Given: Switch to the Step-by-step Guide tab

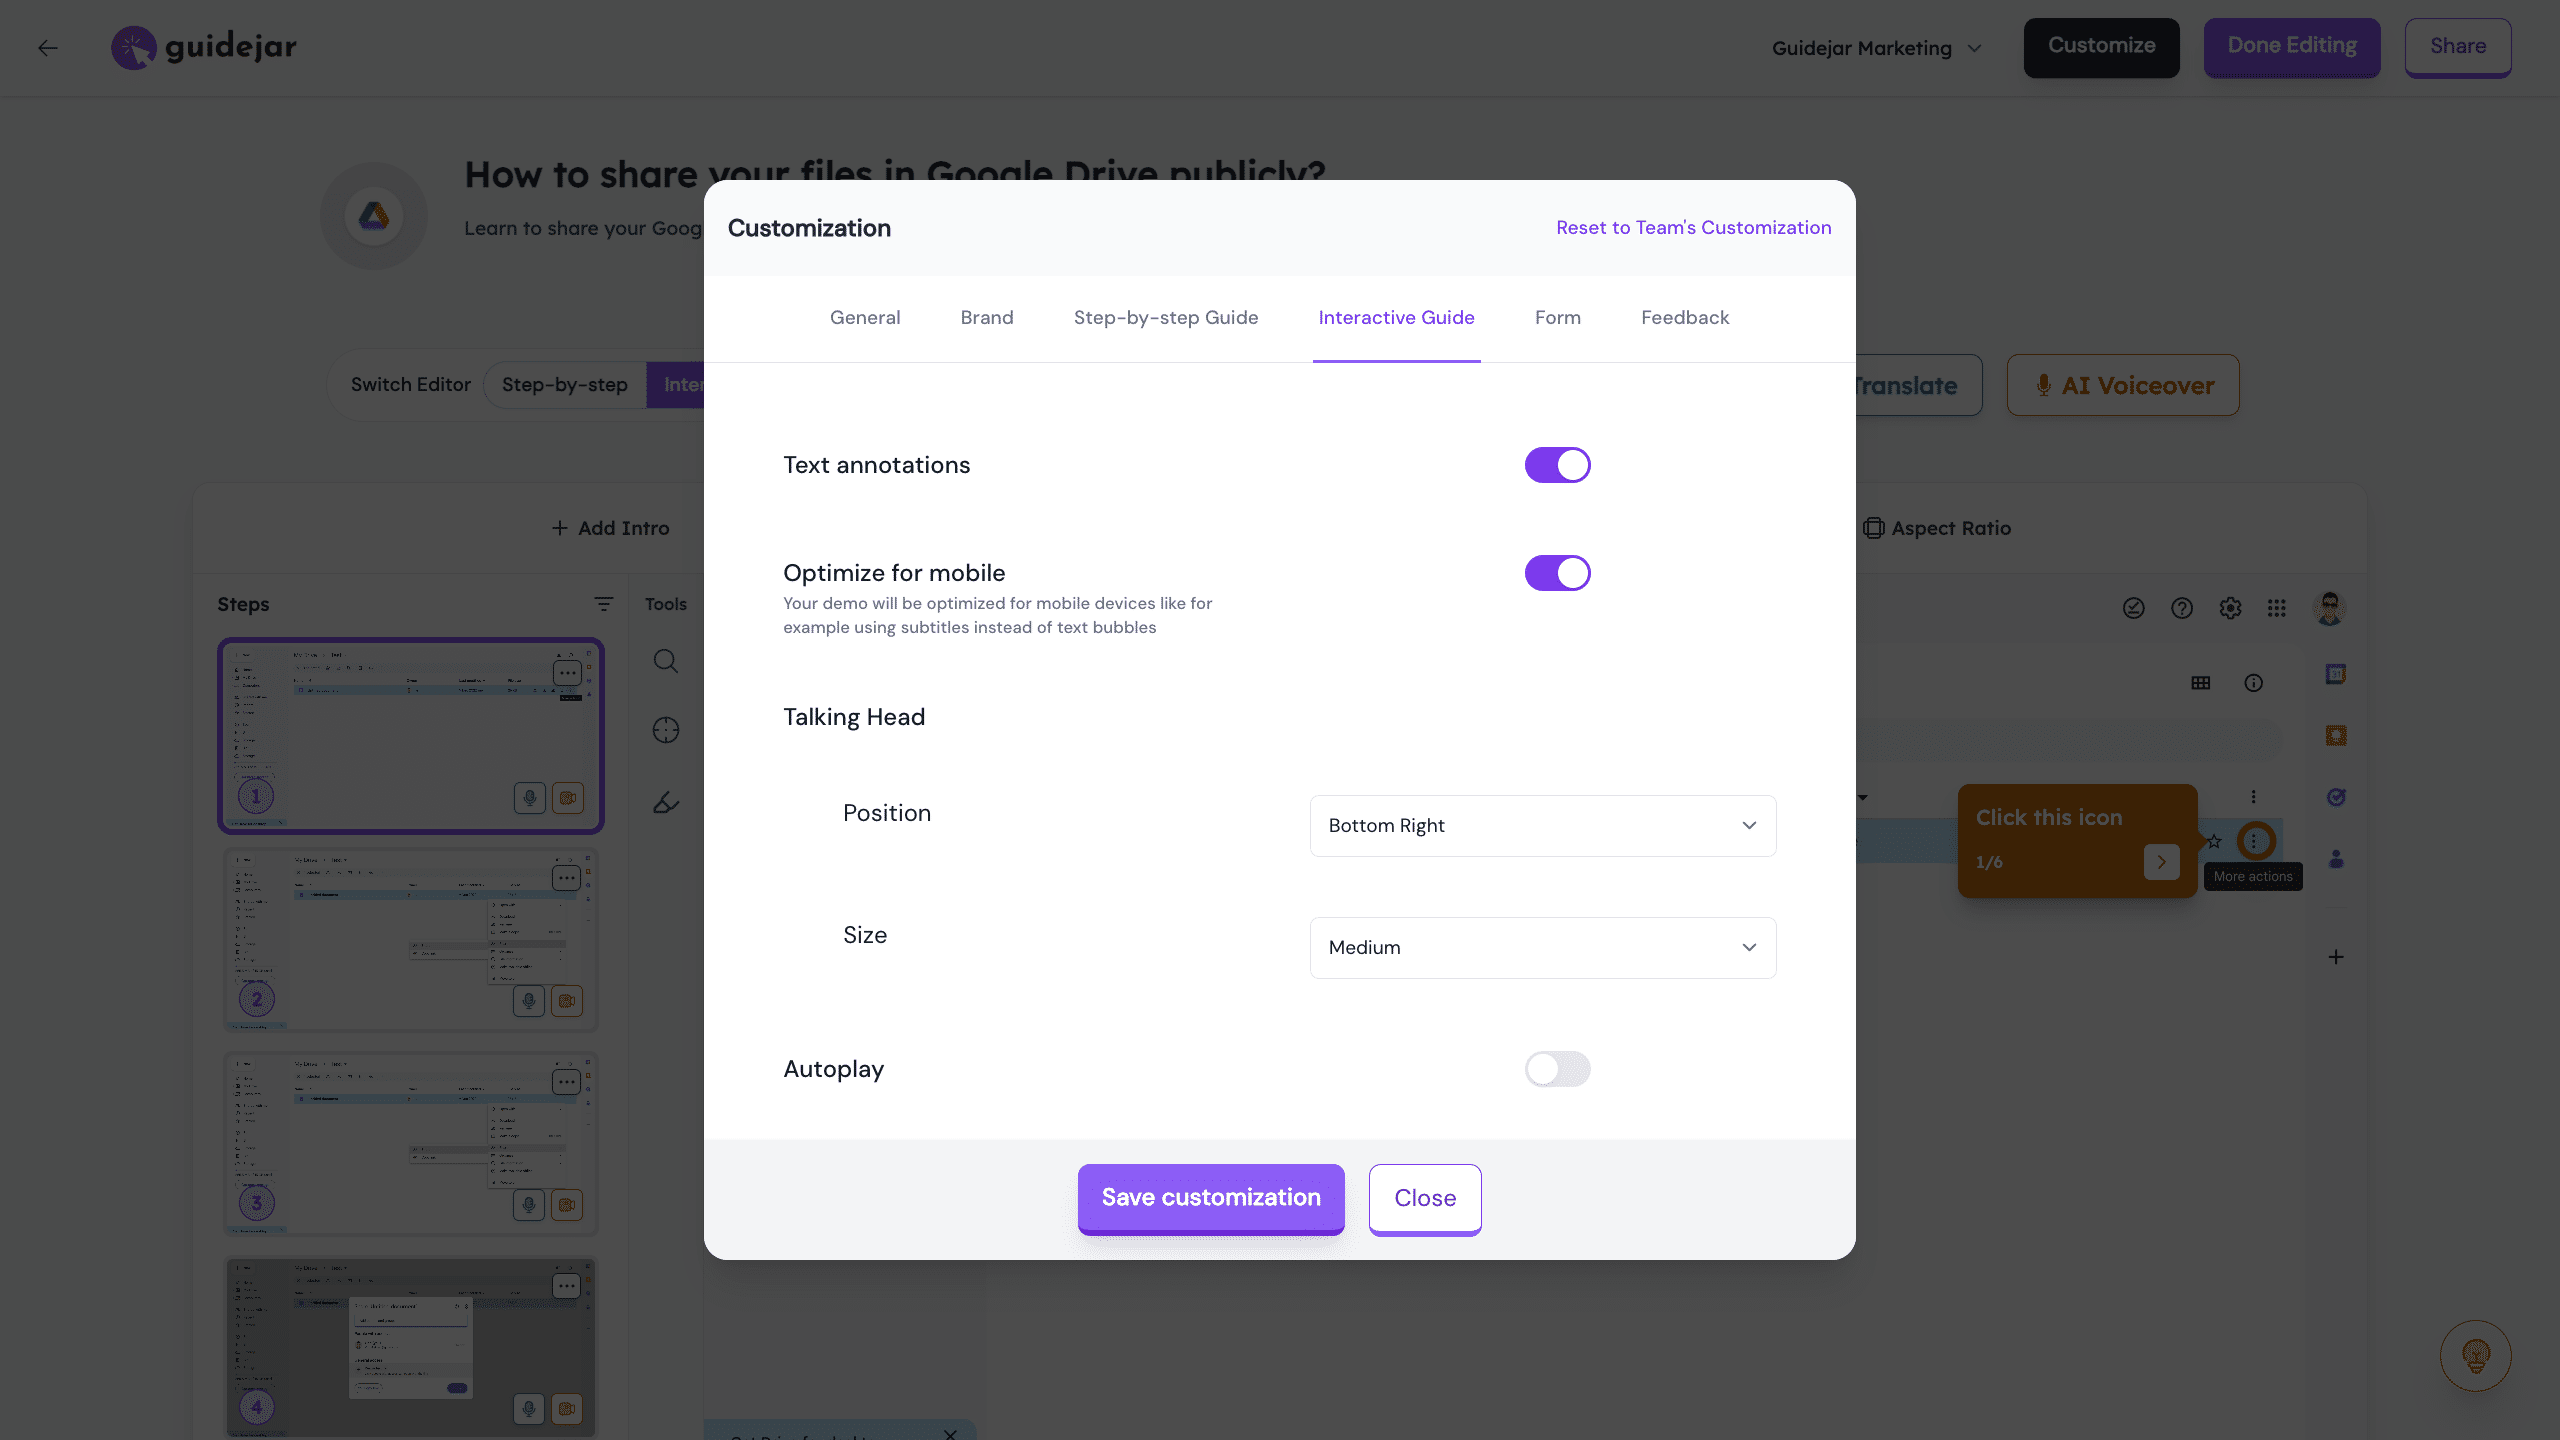Looking at the screenshot, I should [1166, 318].
